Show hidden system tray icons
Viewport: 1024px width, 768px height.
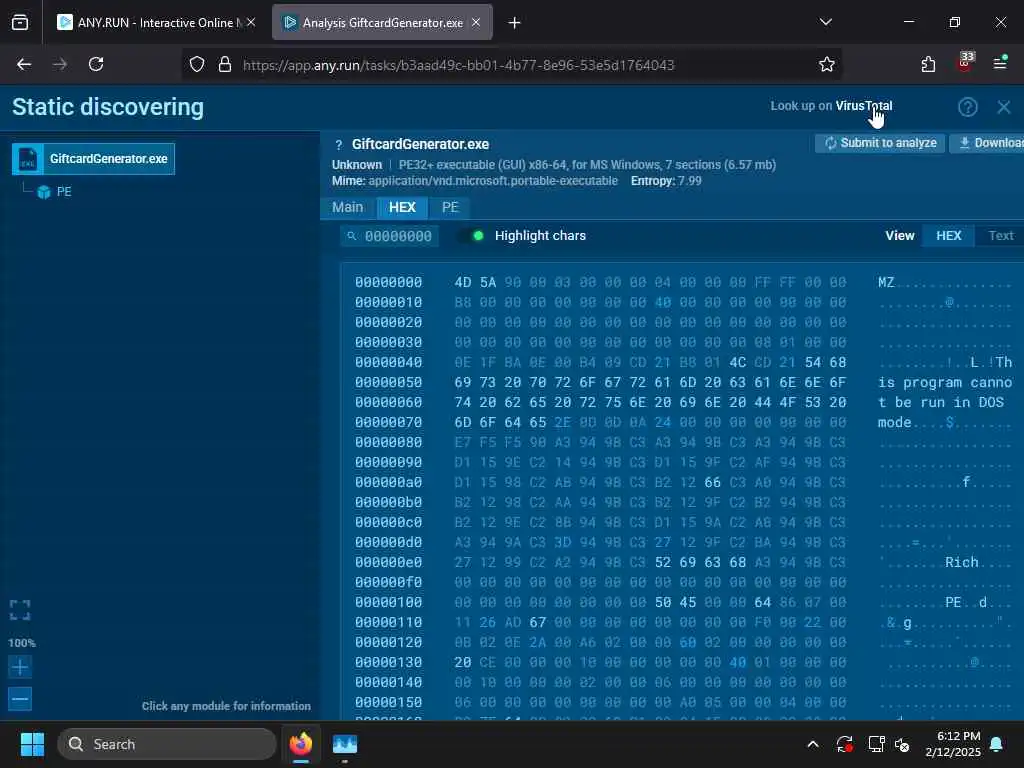[x=813, y=744]
